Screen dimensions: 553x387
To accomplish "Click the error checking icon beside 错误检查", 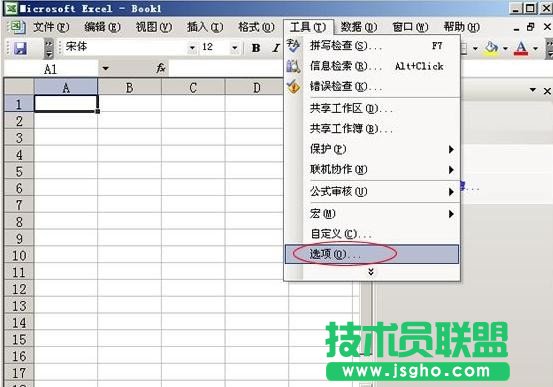I will pyautogui.click(x=293, y=86).
